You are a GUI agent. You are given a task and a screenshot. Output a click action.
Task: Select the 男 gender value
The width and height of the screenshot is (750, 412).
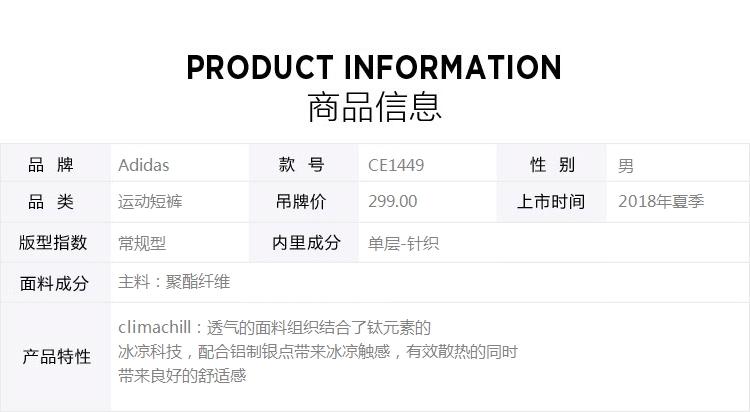(626, 166)
